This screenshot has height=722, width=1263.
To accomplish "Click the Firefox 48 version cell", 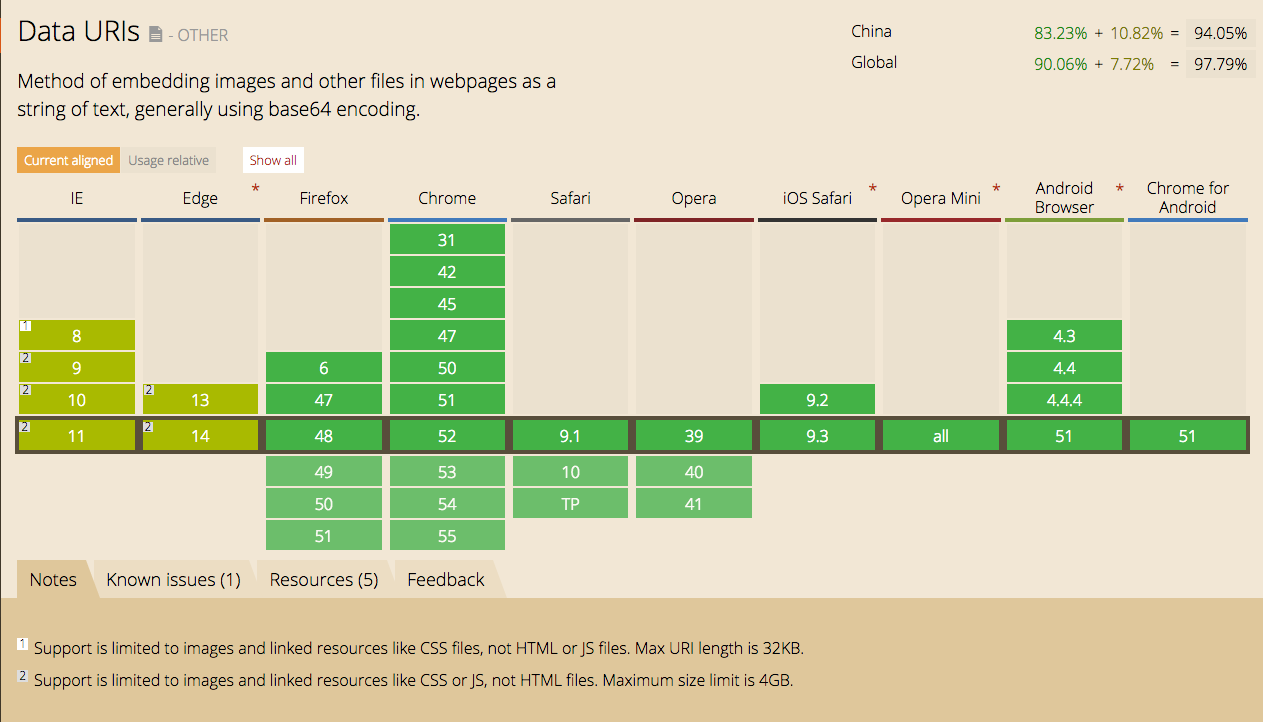I will pyautogui.click(x=324, y=436).
